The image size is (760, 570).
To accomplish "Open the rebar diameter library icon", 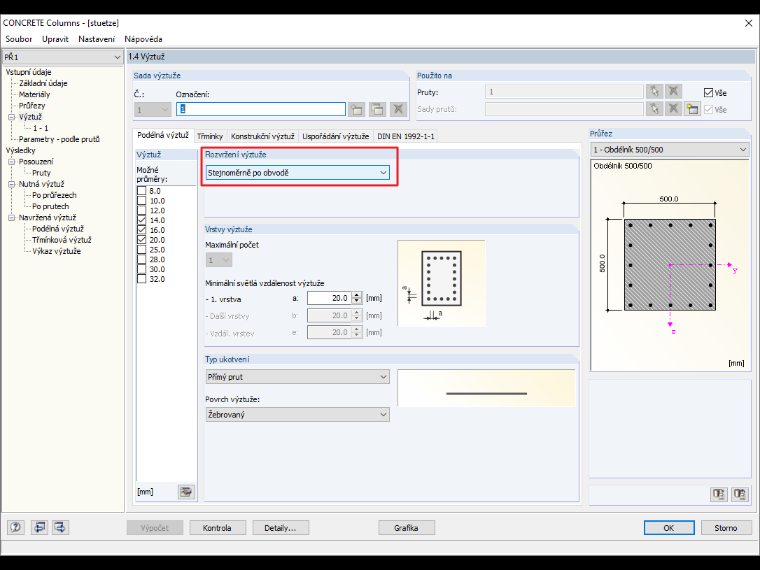I will point(186,492).
